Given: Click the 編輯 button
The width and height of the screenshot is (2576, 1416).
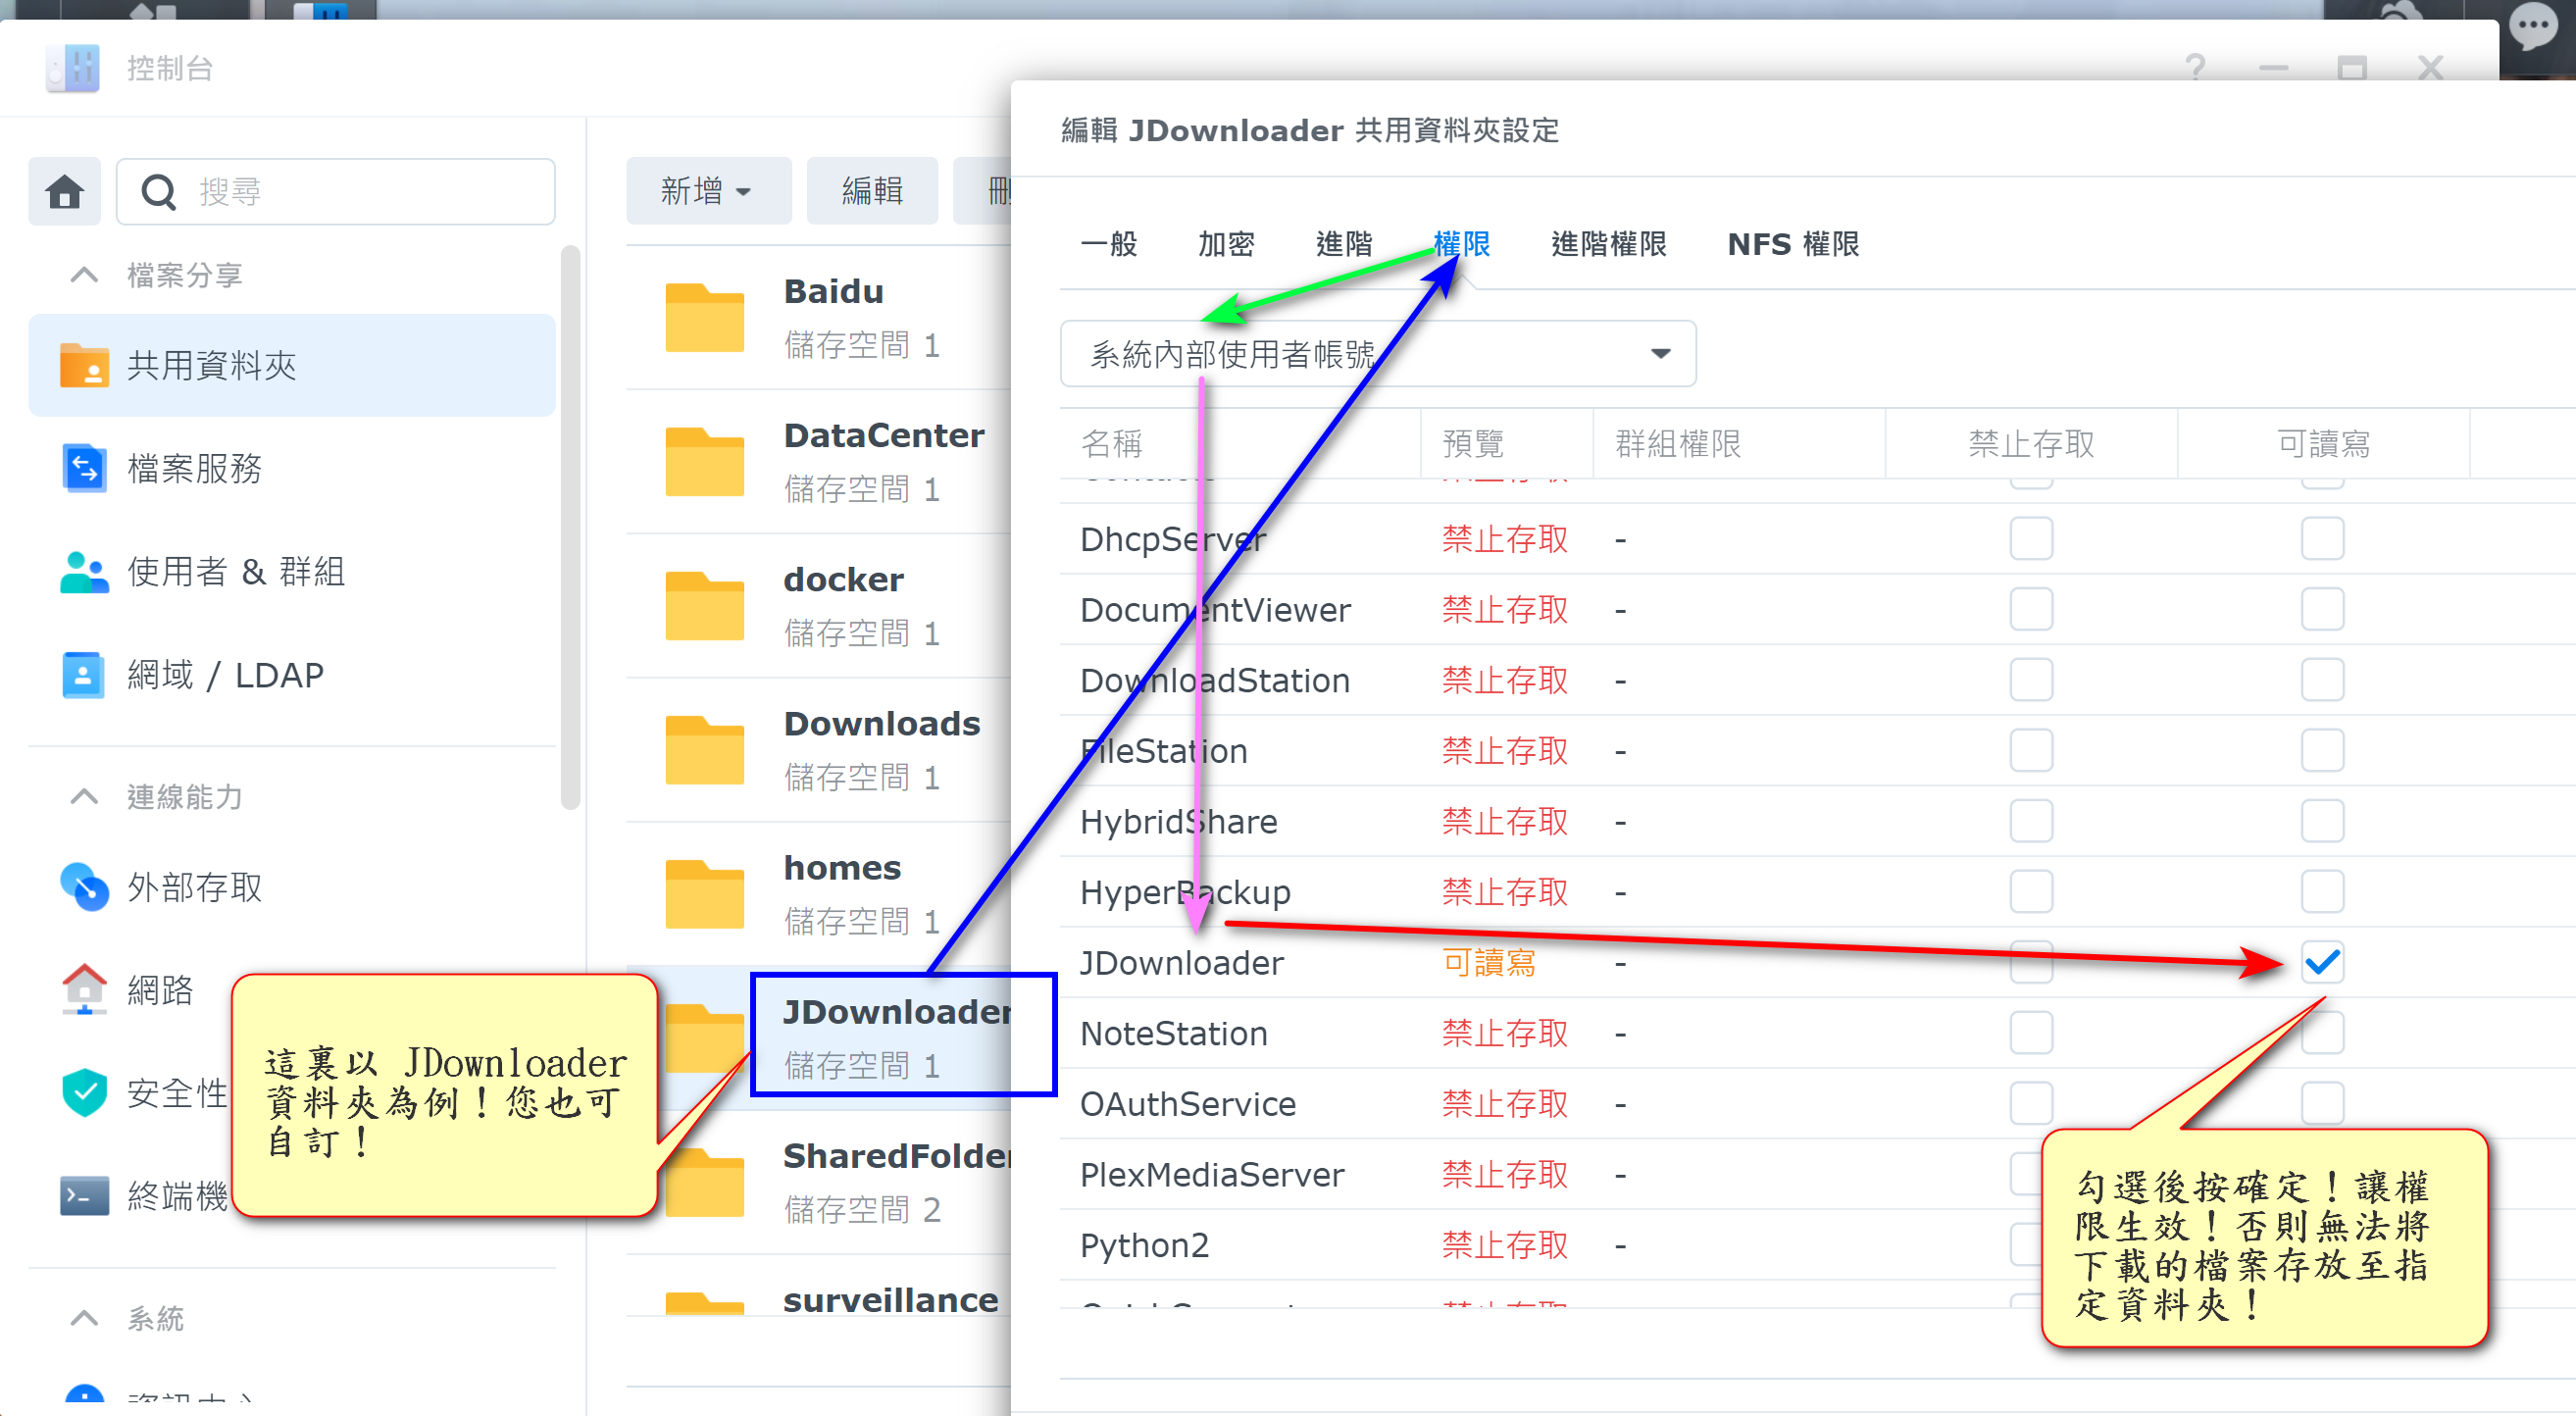Looking at the screenshot, I should click(x=871, y=191).
